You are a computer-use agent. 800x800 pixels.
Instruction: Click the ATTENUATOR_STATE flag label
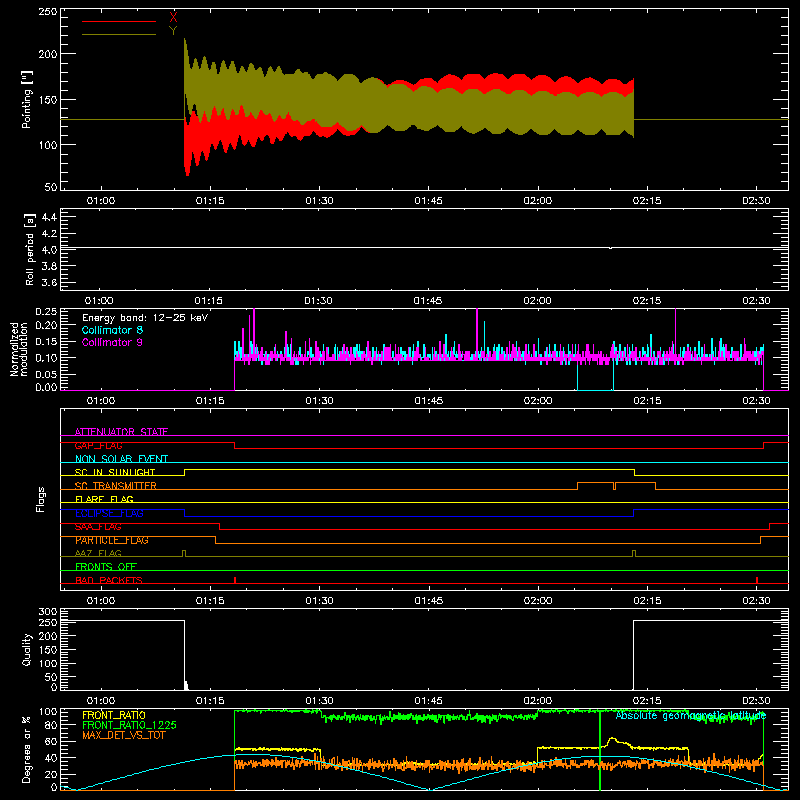[x=121, y=432]
